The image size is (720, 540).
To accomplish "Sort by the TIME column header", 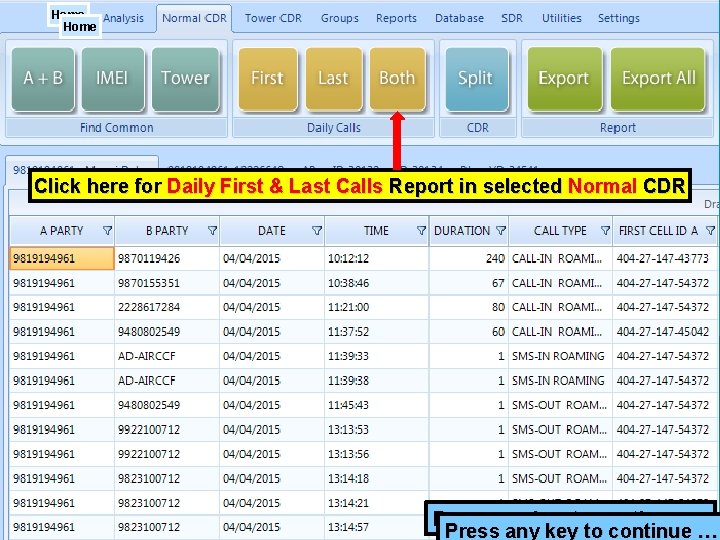I will coord(376,231).
